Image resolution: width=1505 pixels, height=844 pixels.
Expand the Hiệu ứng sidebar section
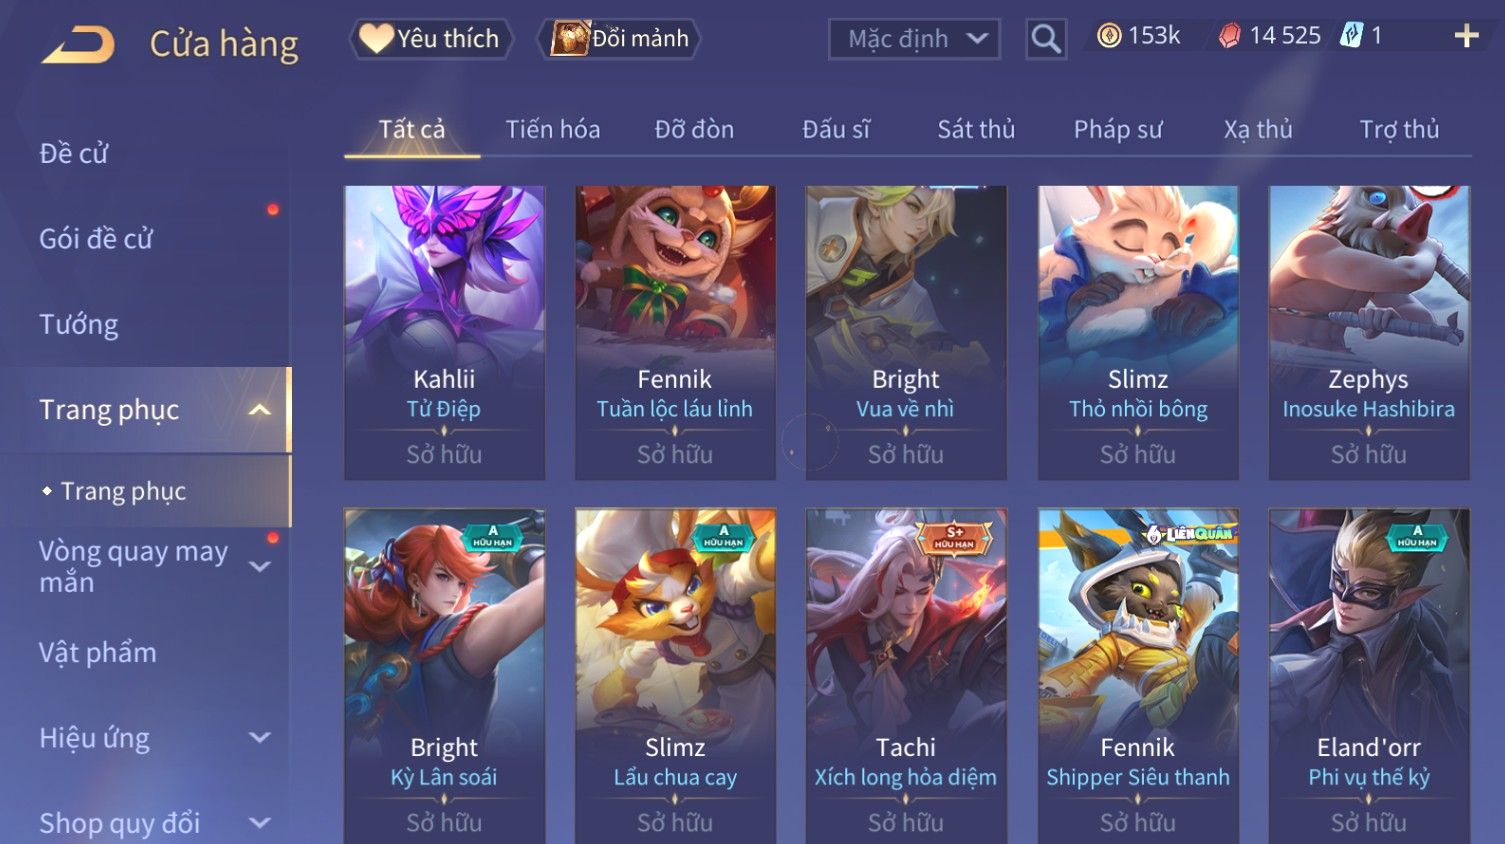259,738
